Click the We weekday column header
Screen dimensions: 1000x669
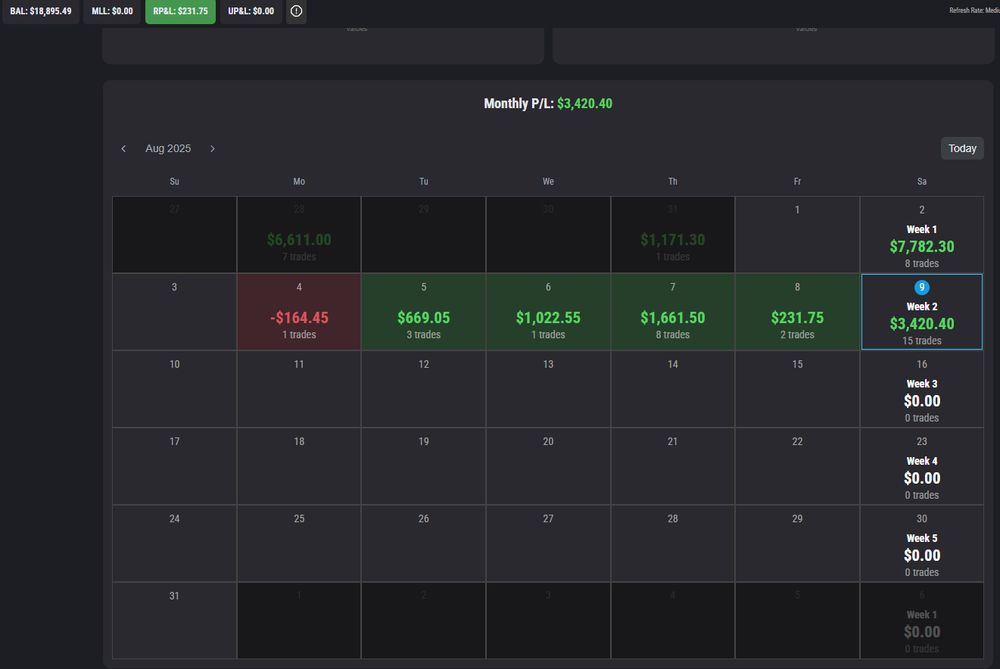(x=548, y=182)
